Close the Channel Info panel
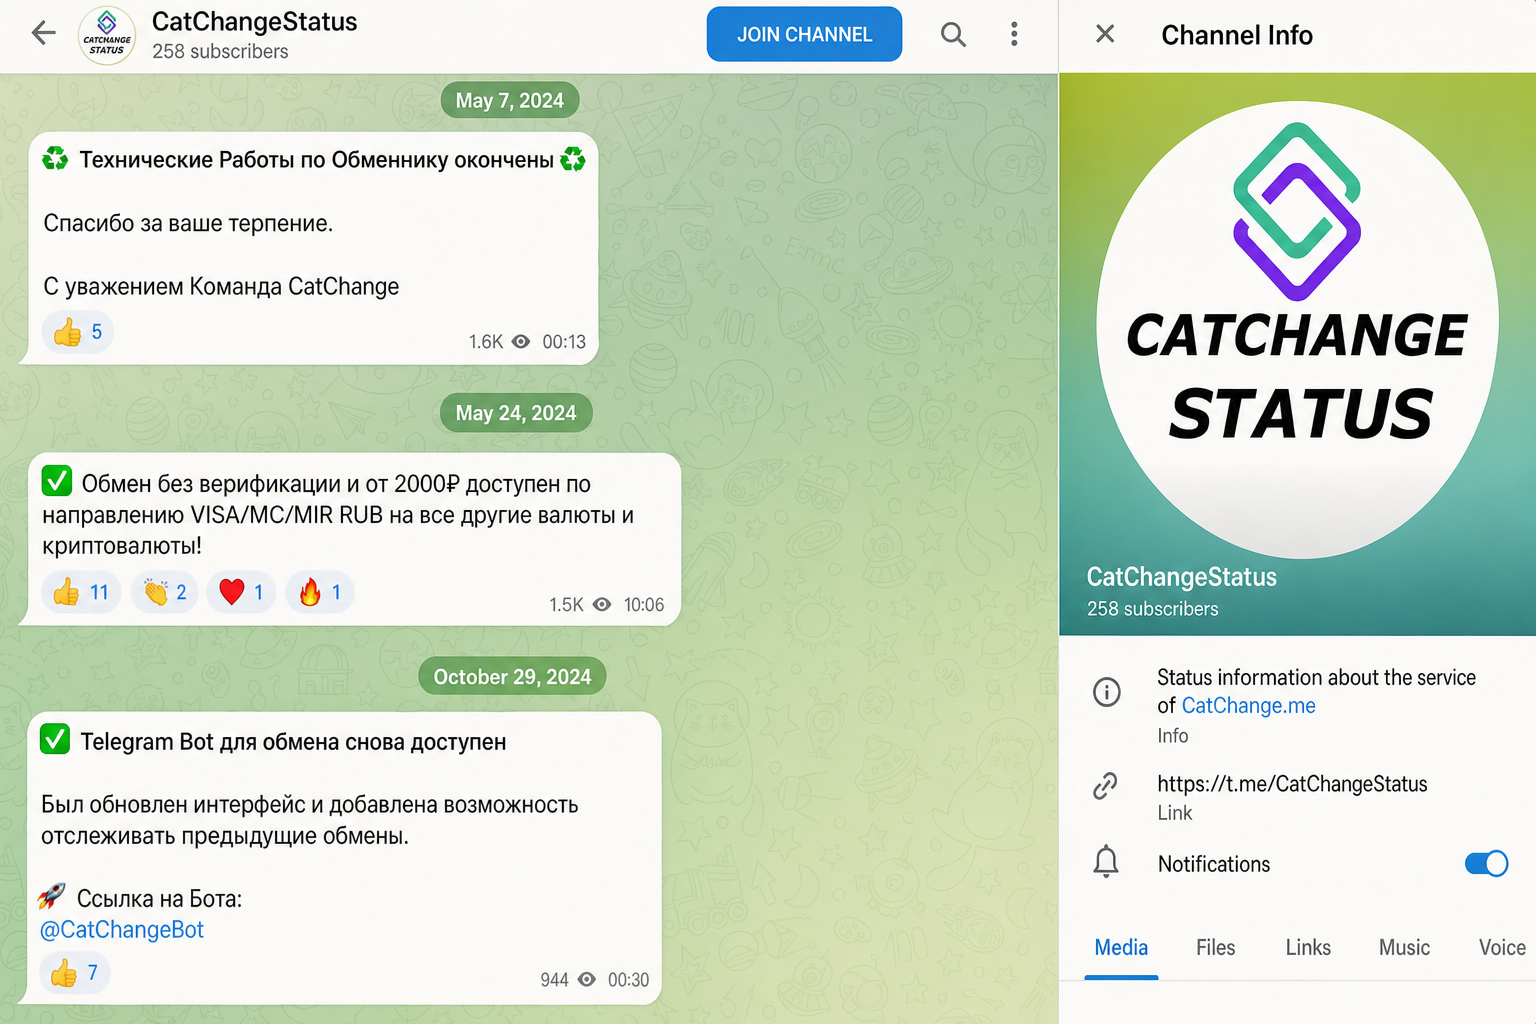This screenshot has width=1536, height=1024. click(1105, 34)
